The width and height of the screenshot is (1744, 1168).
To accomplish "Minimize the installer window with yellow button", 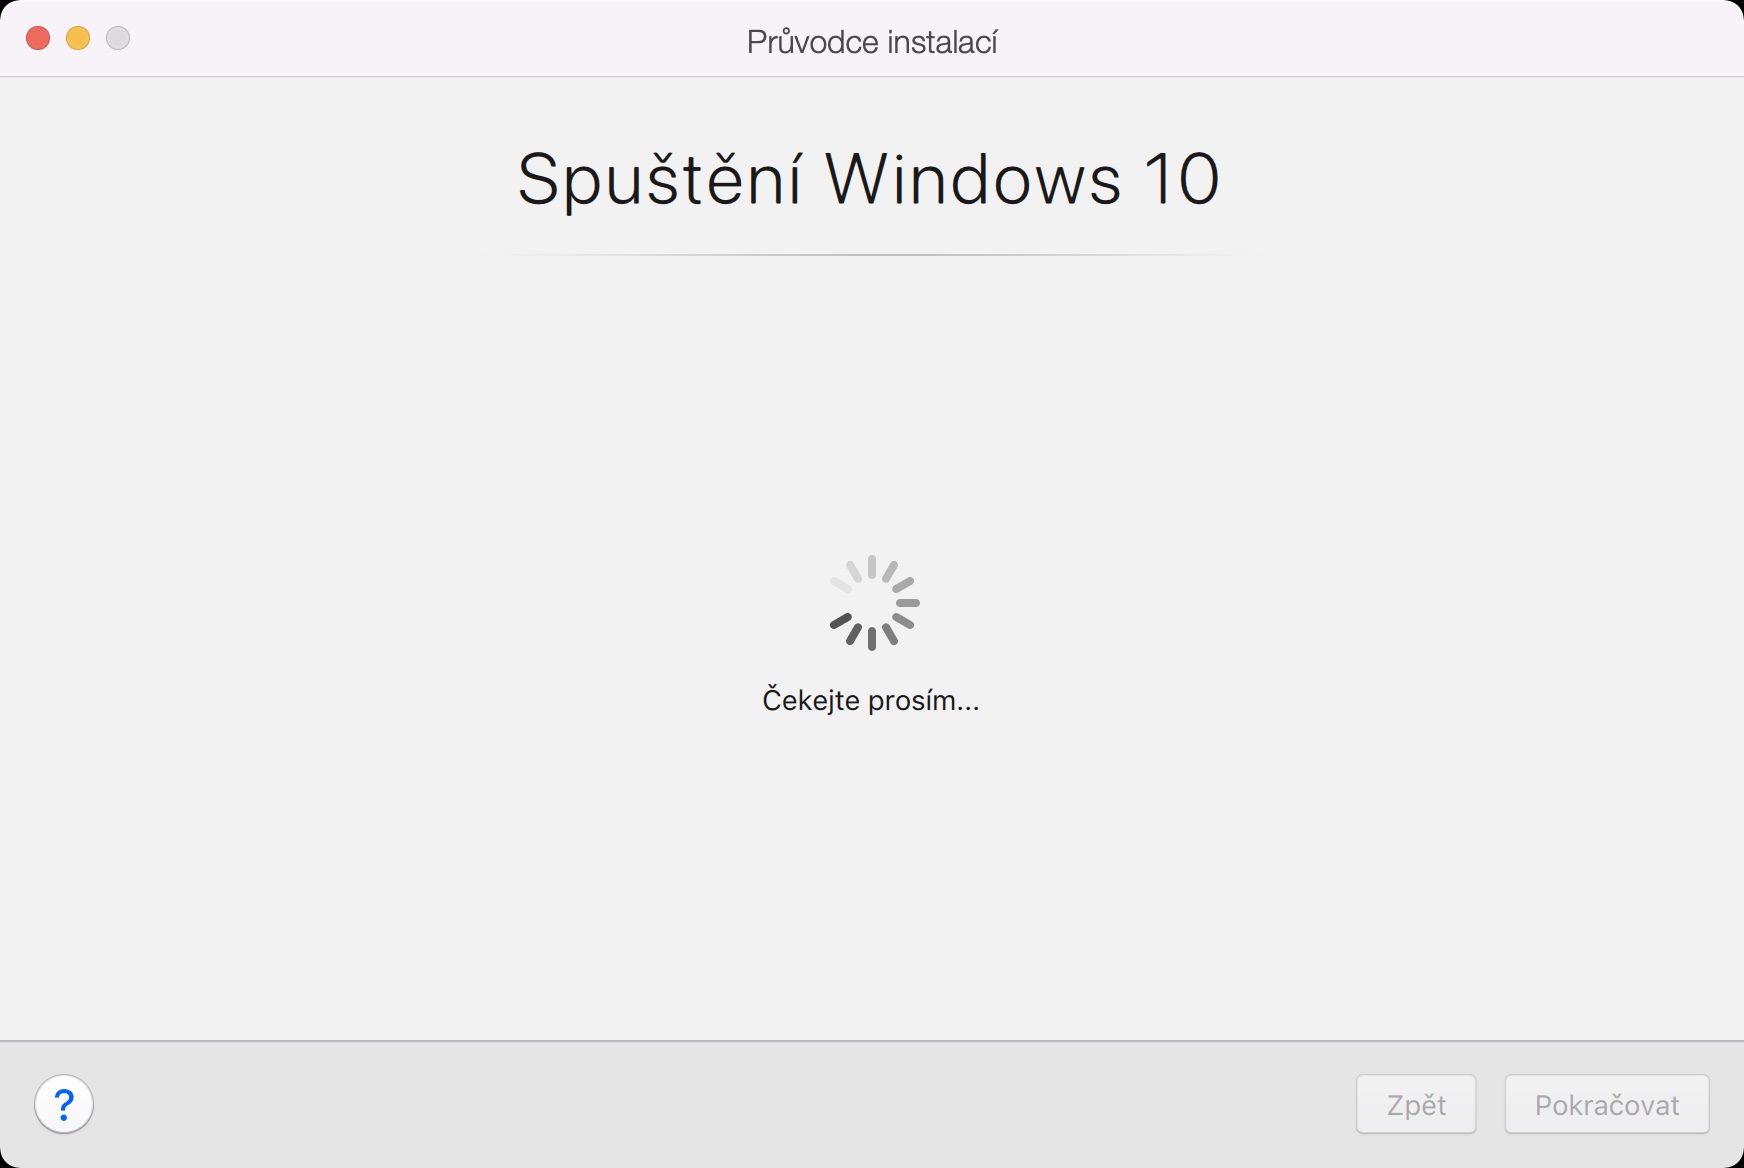I will click(78, 38).
